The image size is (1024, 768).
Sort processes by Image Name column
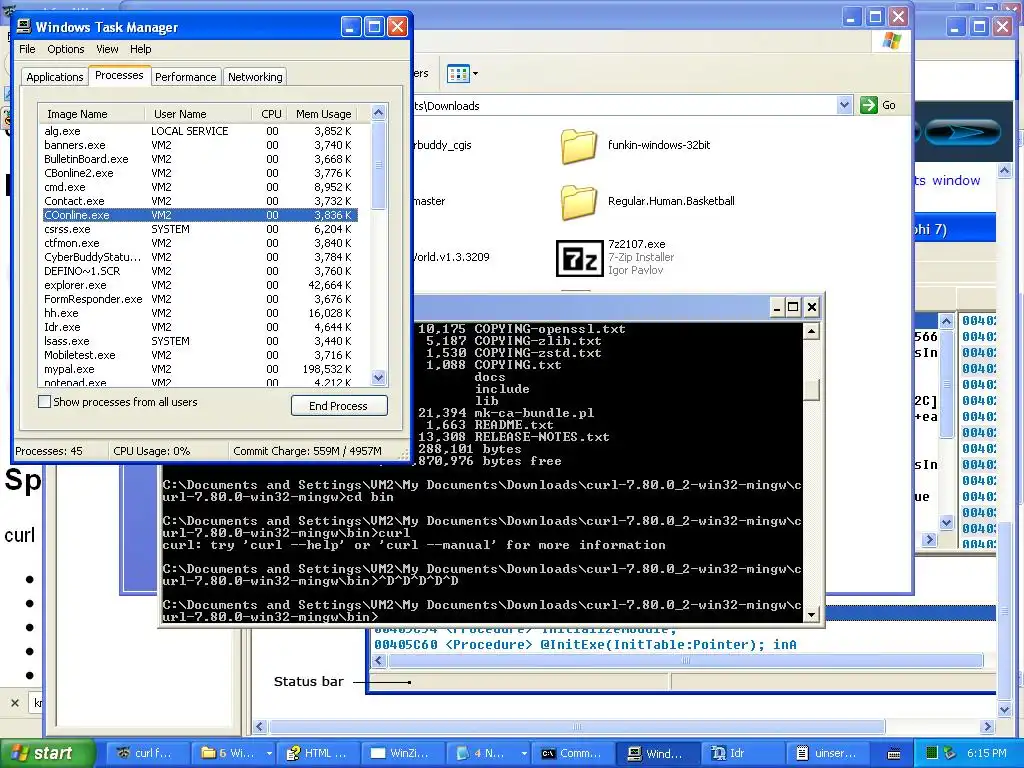coord(91,114)
